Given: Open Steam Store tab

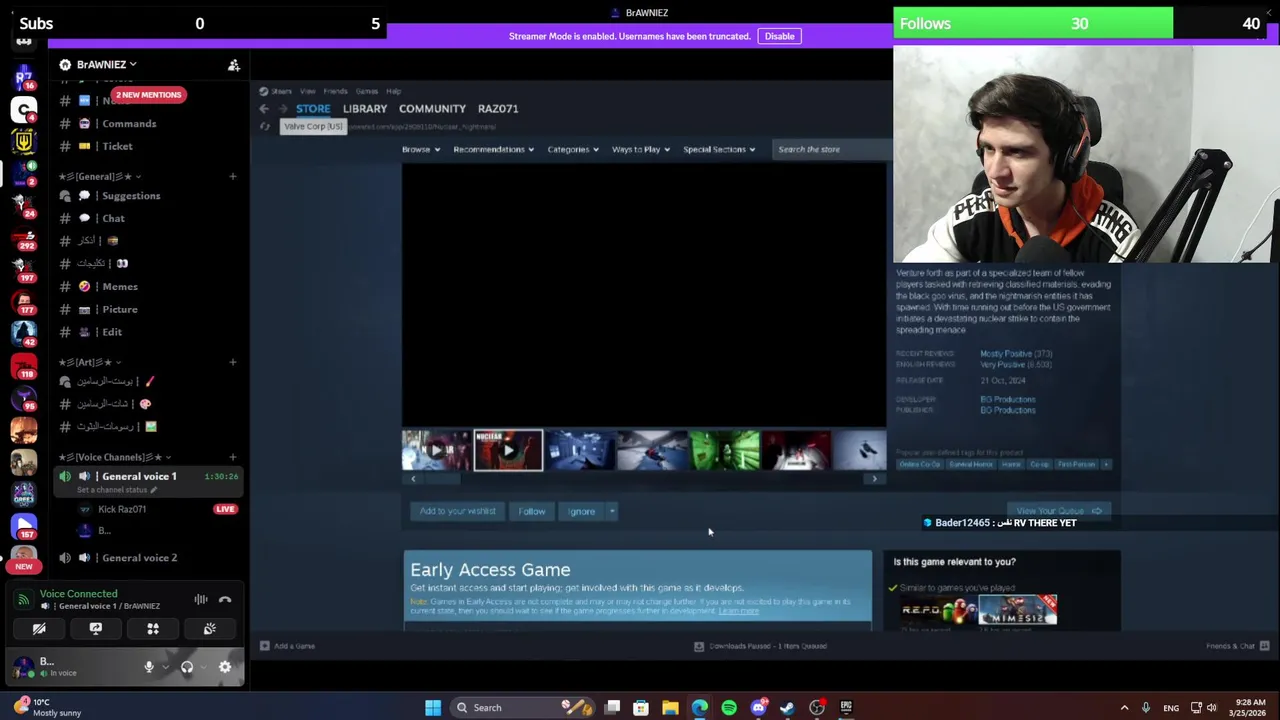Looking at the screenshot, I should tap(313, 109).
